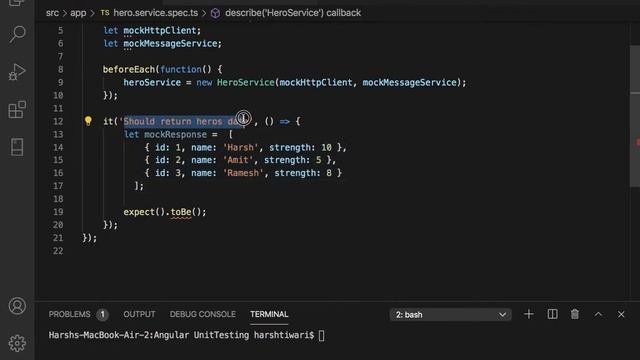Click the breadcrumb symbol cube icon

coord(215,13)
